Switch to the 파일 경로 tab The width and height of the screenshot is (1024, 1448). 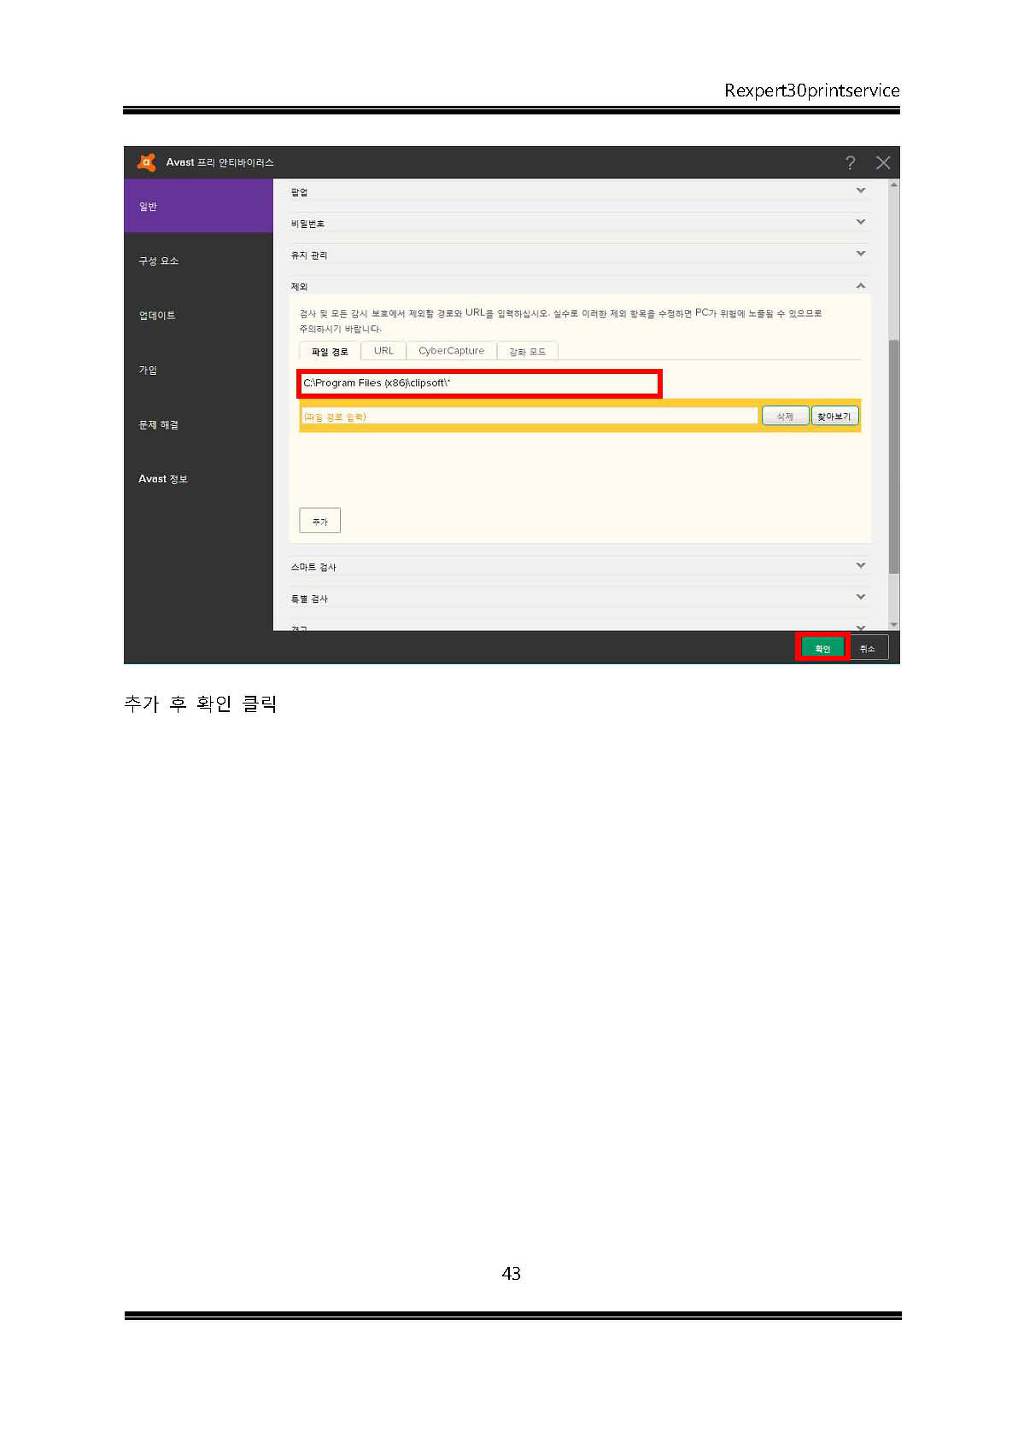(330, 351)
